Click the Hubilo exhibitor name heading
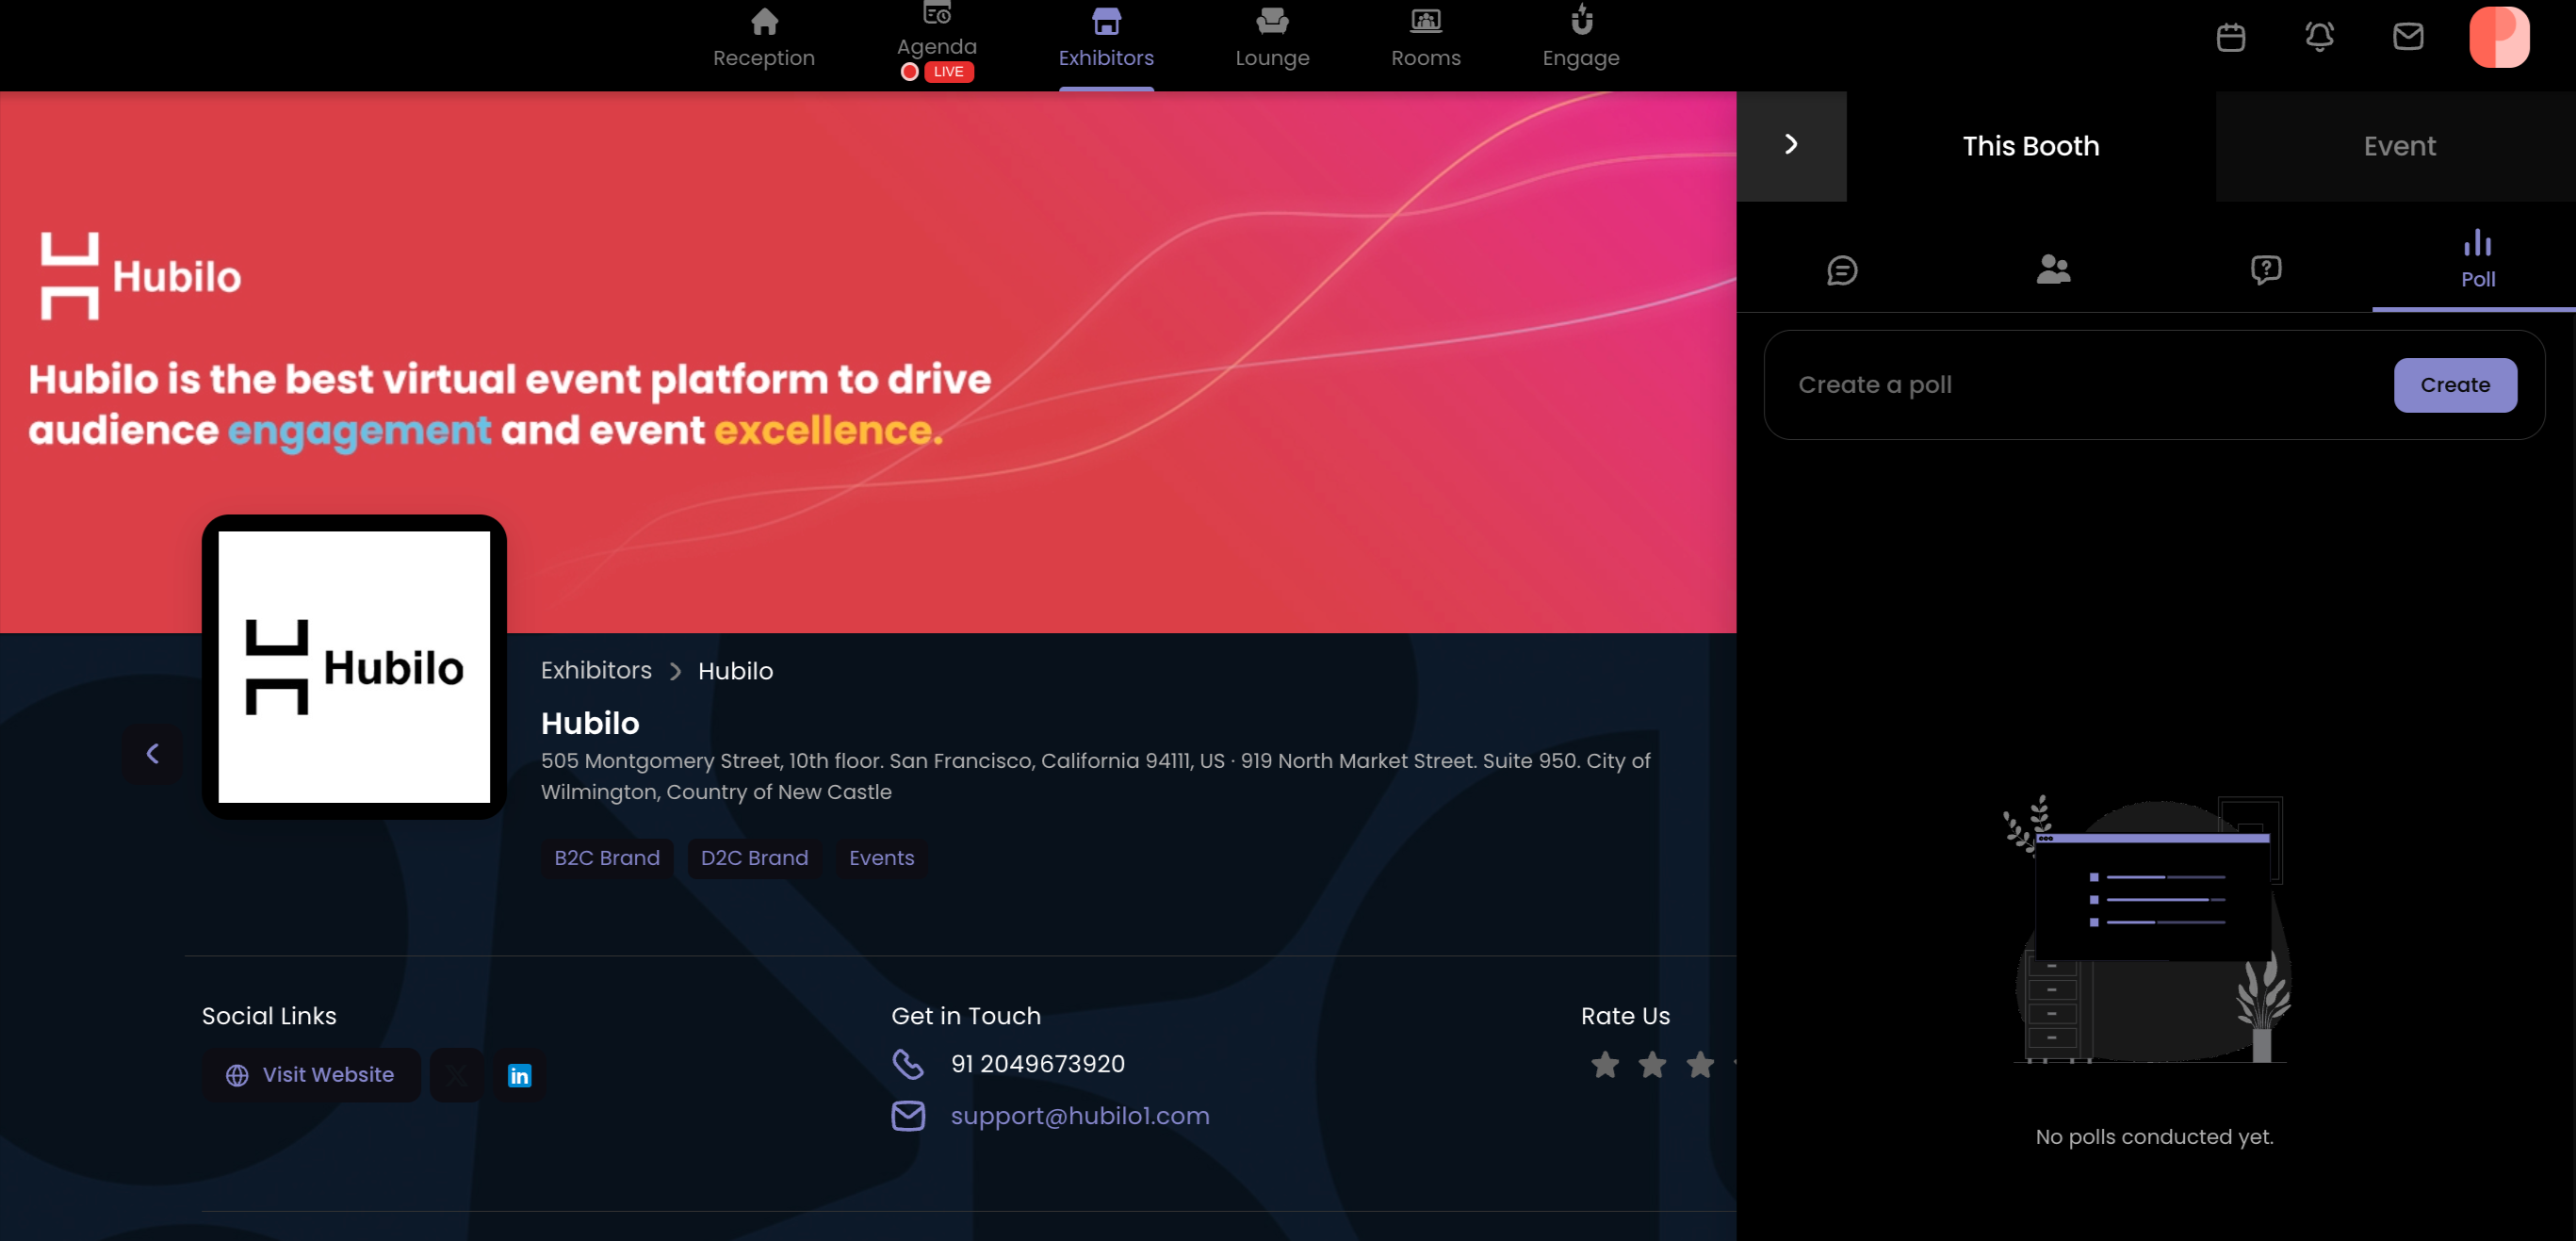 click(589, 723)
